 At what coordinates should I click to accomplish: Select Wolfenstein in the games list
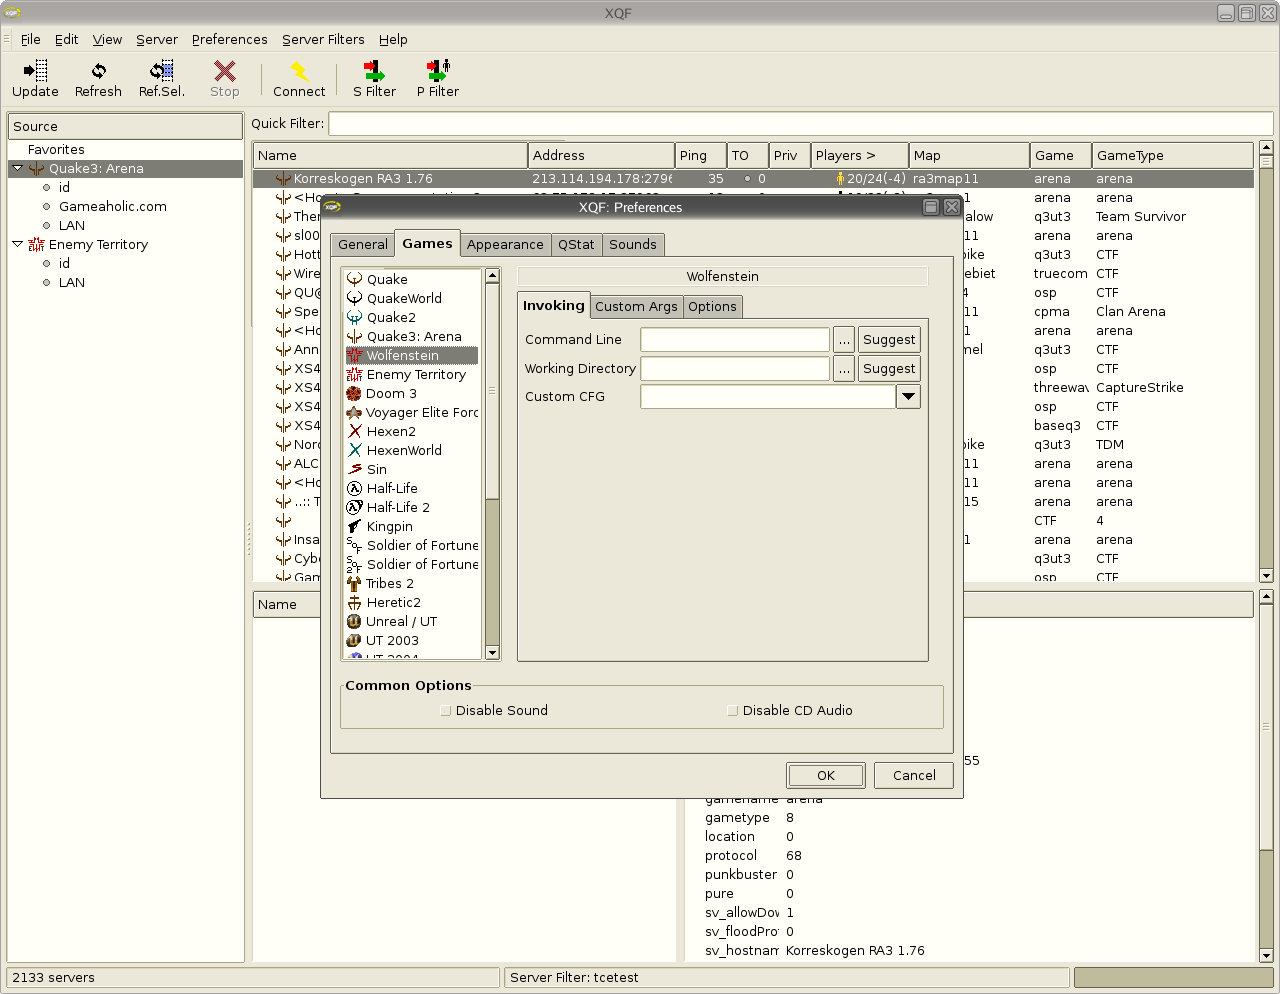[x=412, y=355]
